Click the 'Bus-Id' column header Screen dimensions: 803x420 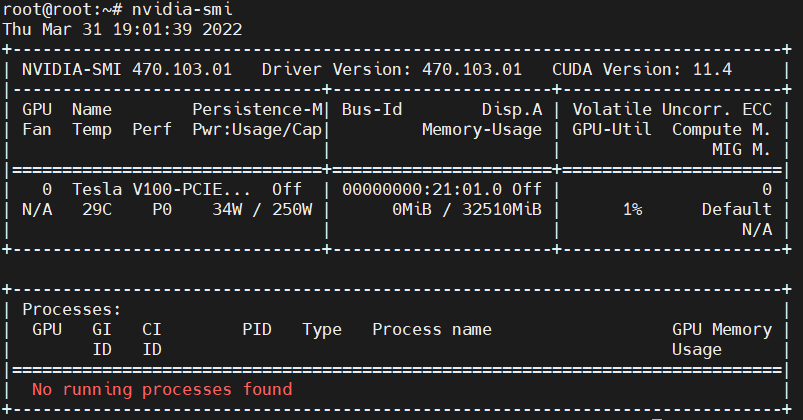pos(372,109)
